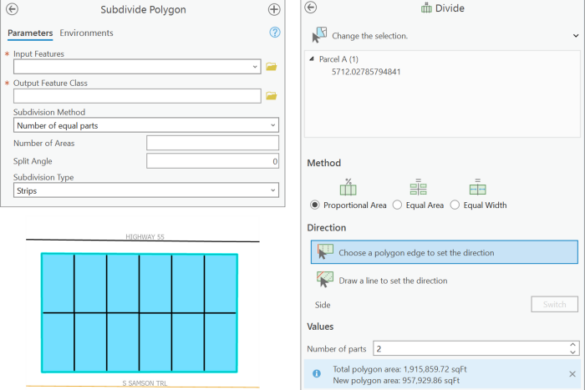
Task: Switch to the Environments tab
Action: click(x=86, y=33)
